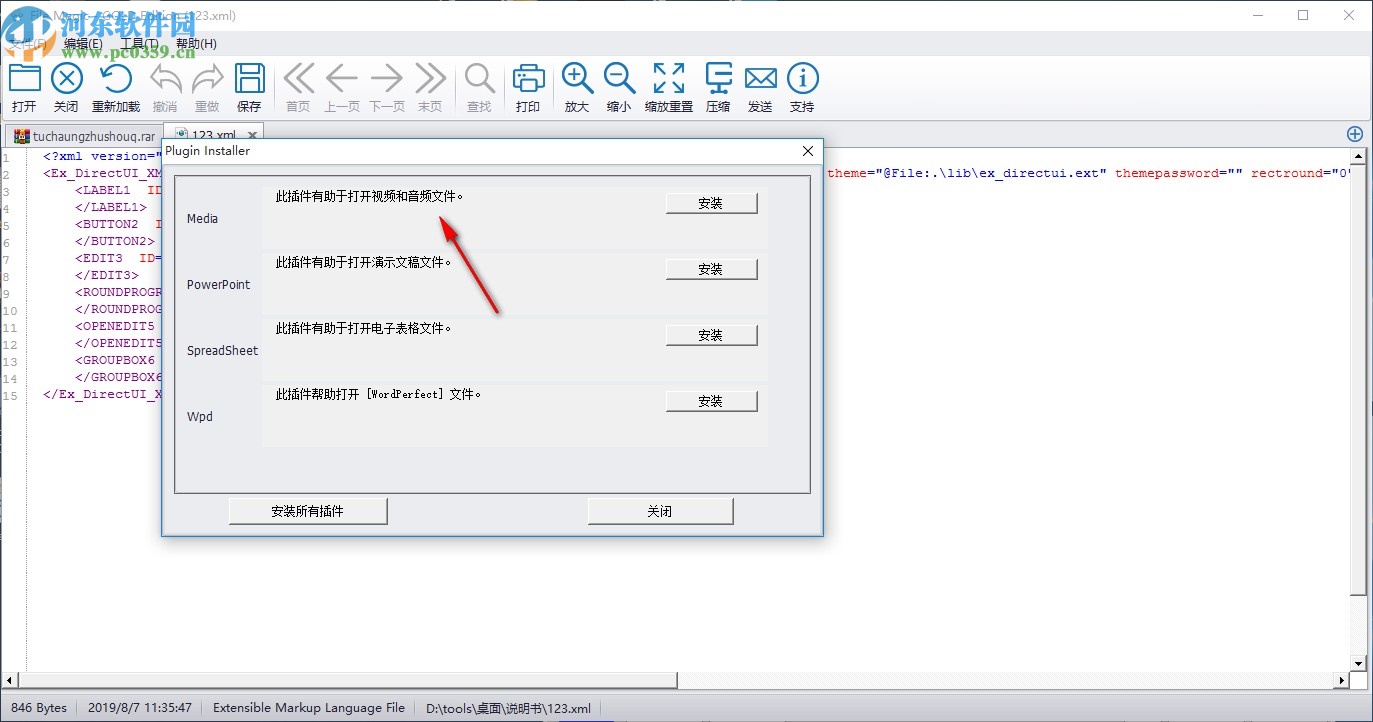This screenshot has height=722, width=1373.
Task: Click the Plugin Installer title text
Action: (208, 151)
